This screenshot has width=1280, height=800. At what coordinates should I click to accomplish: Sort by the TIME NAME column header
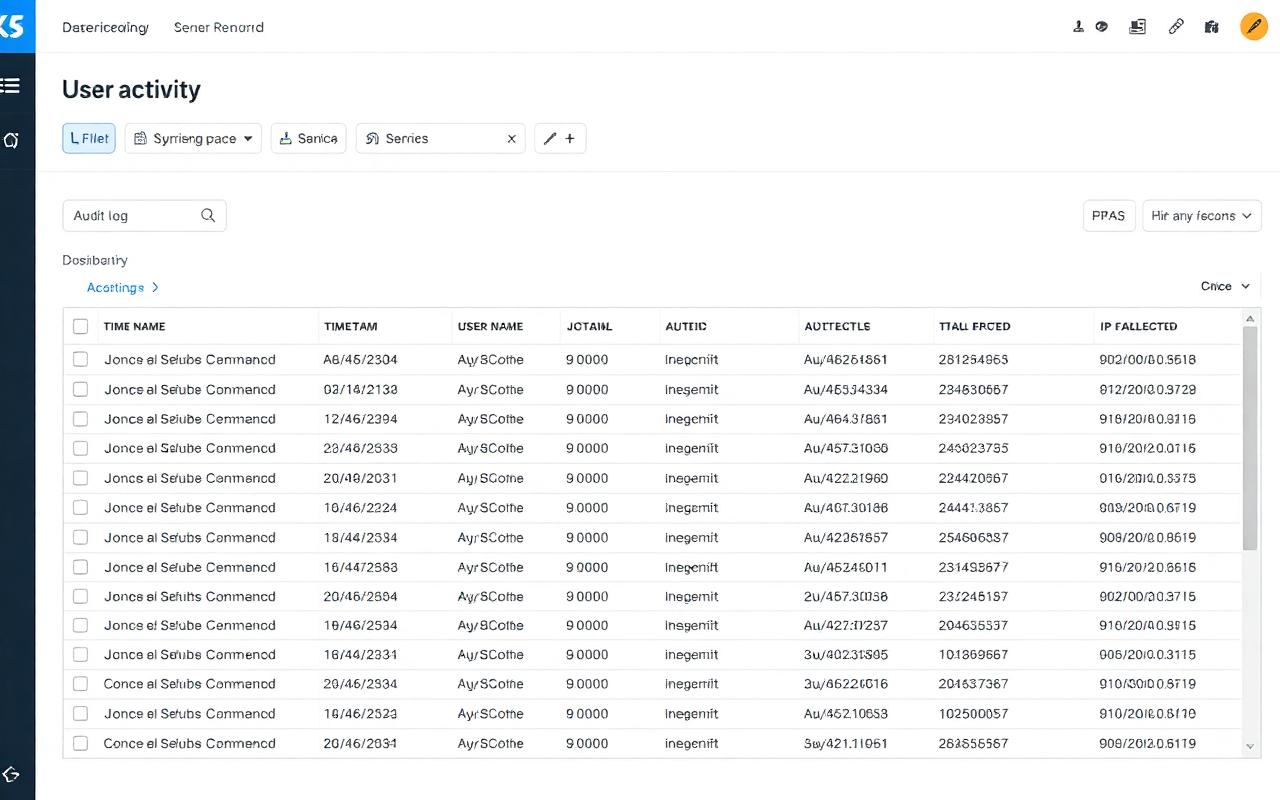coord(135,326)
